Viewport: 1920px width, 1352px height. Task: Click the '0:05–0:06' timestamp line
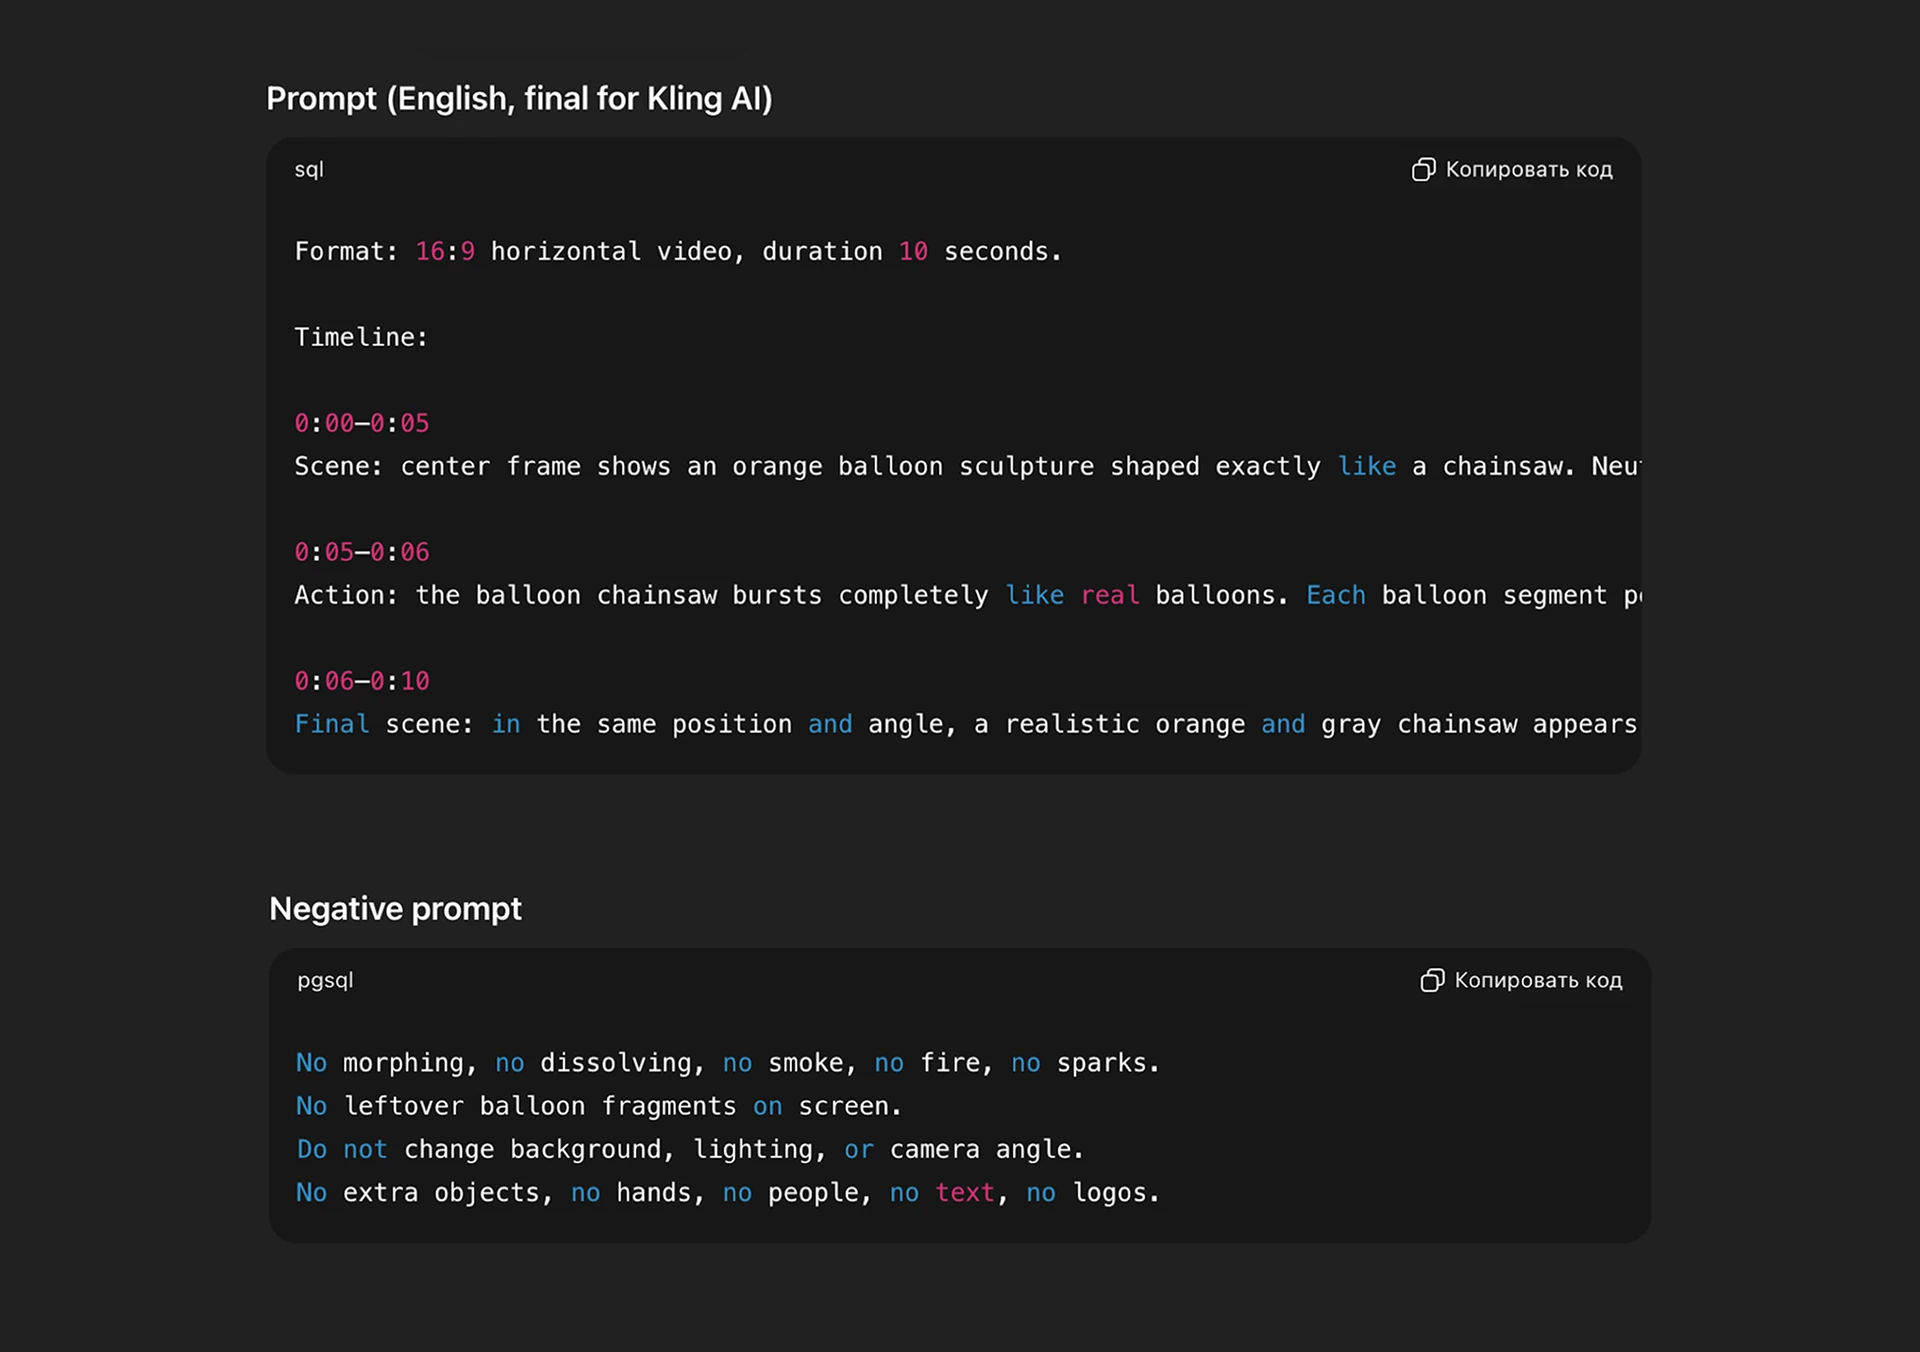(361, 552)
